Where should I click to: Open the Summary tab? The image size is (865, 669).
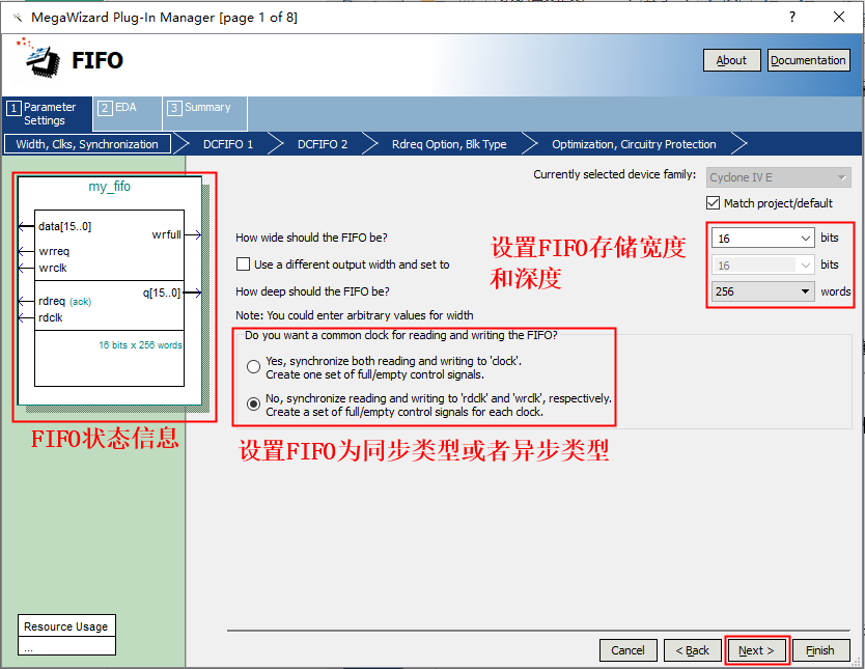(205, 114)
